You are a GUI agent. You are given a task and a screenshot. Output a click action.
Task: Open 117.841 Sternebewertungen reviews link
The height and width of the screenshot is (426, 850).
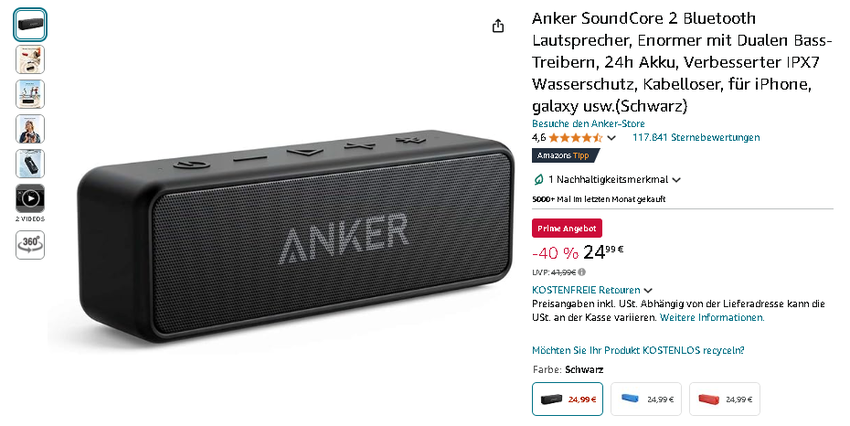pyautogui.click(x=696, y=137)
